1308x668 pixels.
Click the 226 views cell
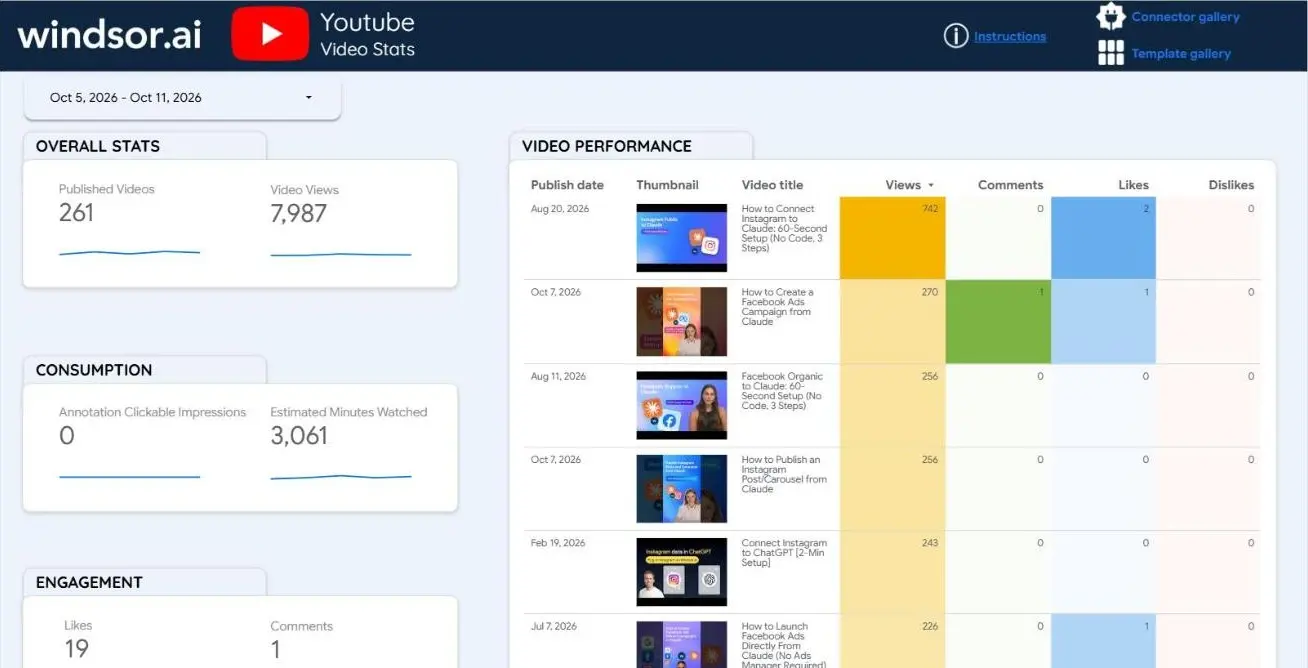(892, 642)
